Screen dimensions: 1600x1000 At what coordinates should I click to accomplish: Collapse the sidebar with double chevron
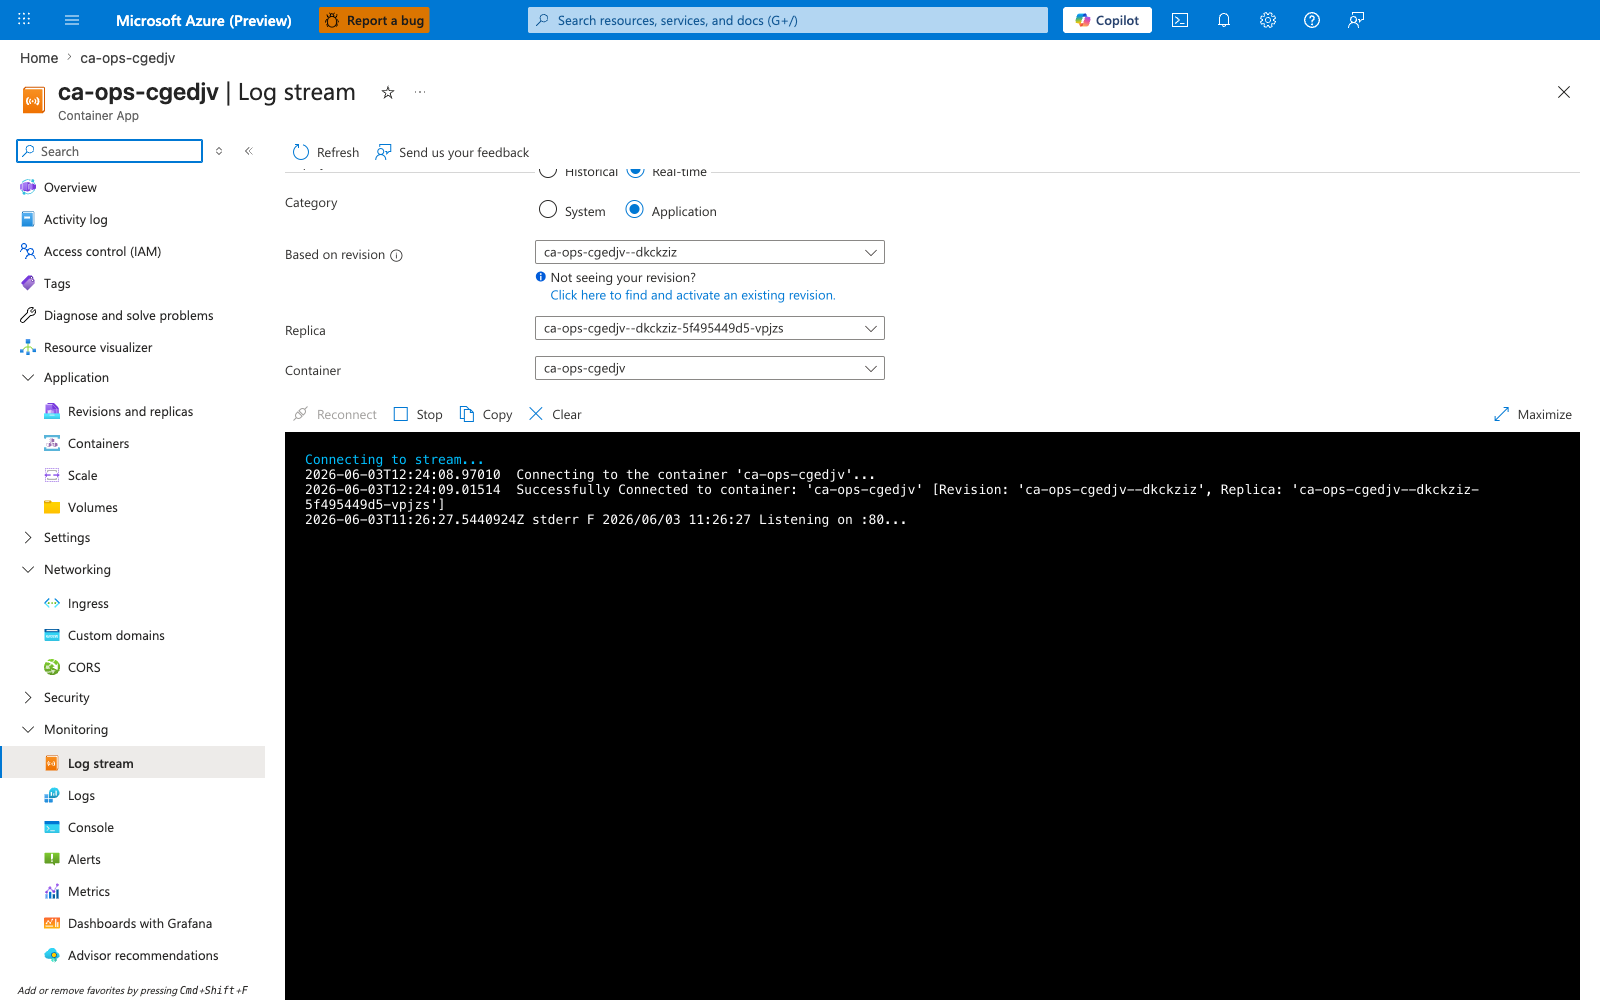(x=249, y=151)
